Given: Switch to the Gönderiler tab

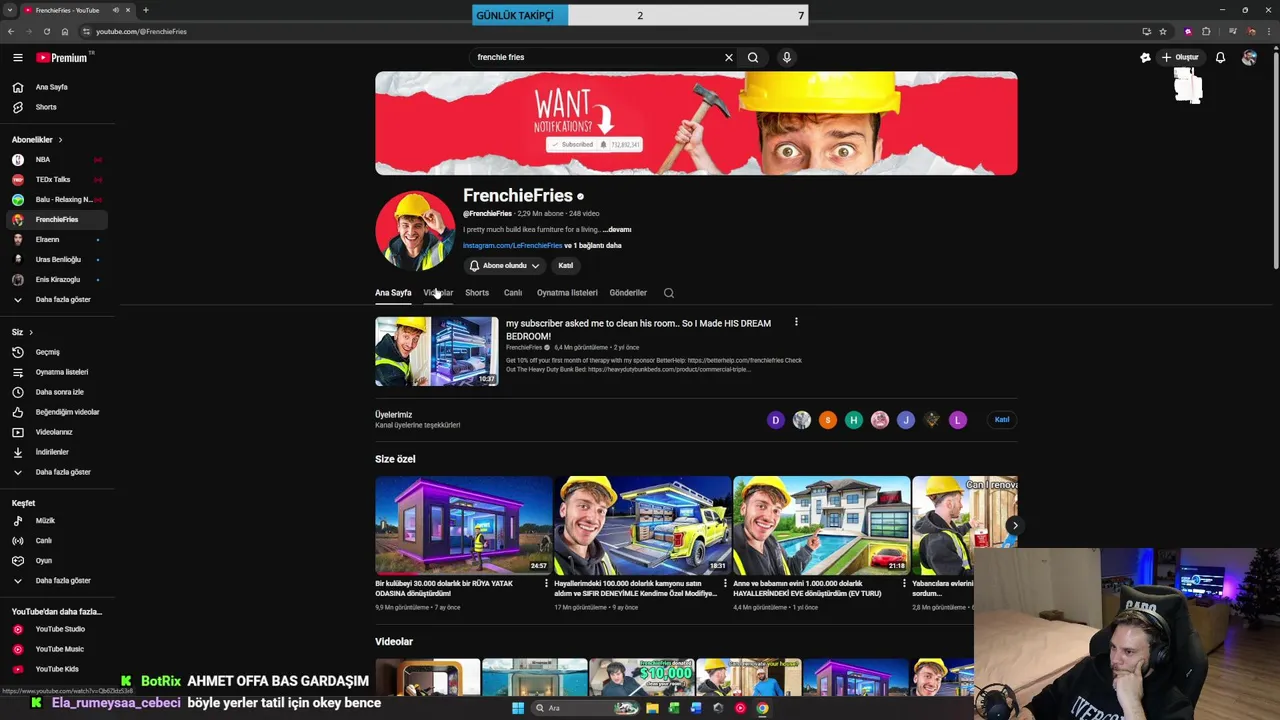Looking at the screenshot, I should (628, 293).
